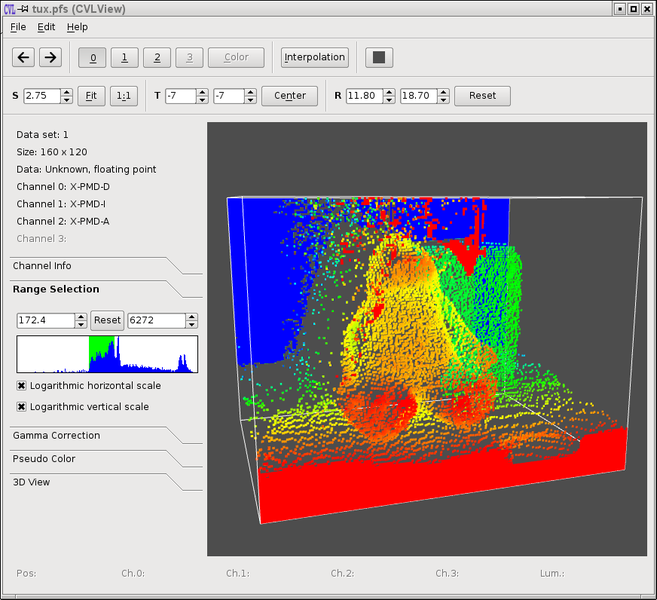
Task: Toggle Logarithmic vertical scale checkbox
Action: 21,407
